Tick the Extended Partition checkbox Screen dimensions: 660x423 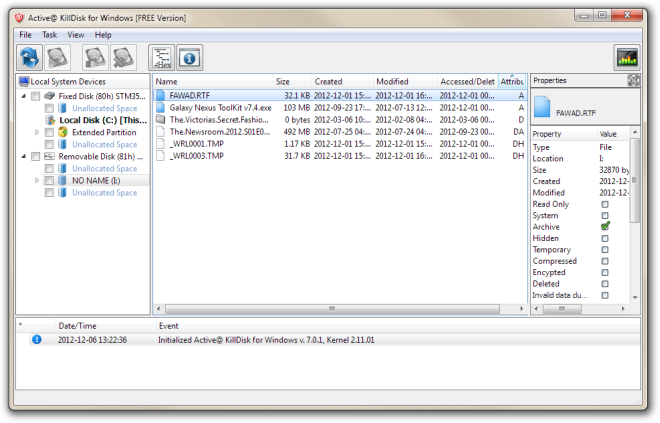(x=49, y=132)
